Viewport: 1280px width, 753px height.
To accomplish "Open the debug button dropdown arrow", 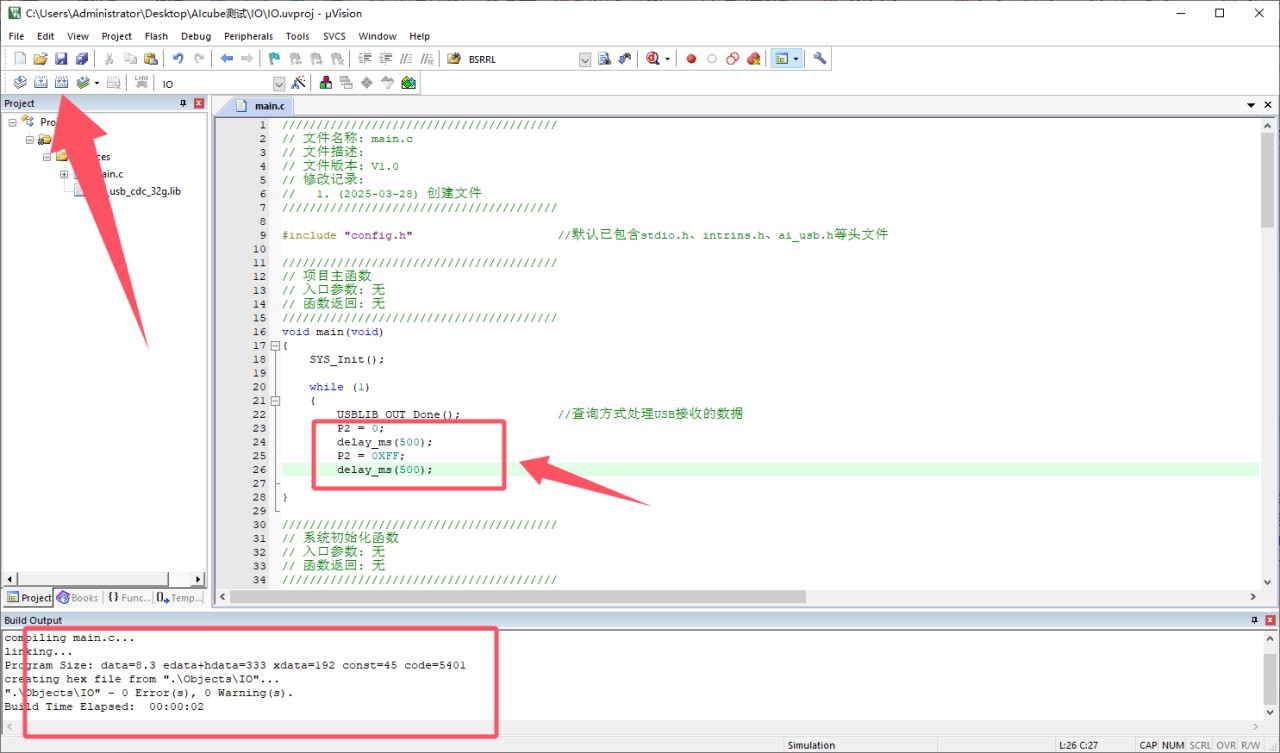I will pos(667,59).
